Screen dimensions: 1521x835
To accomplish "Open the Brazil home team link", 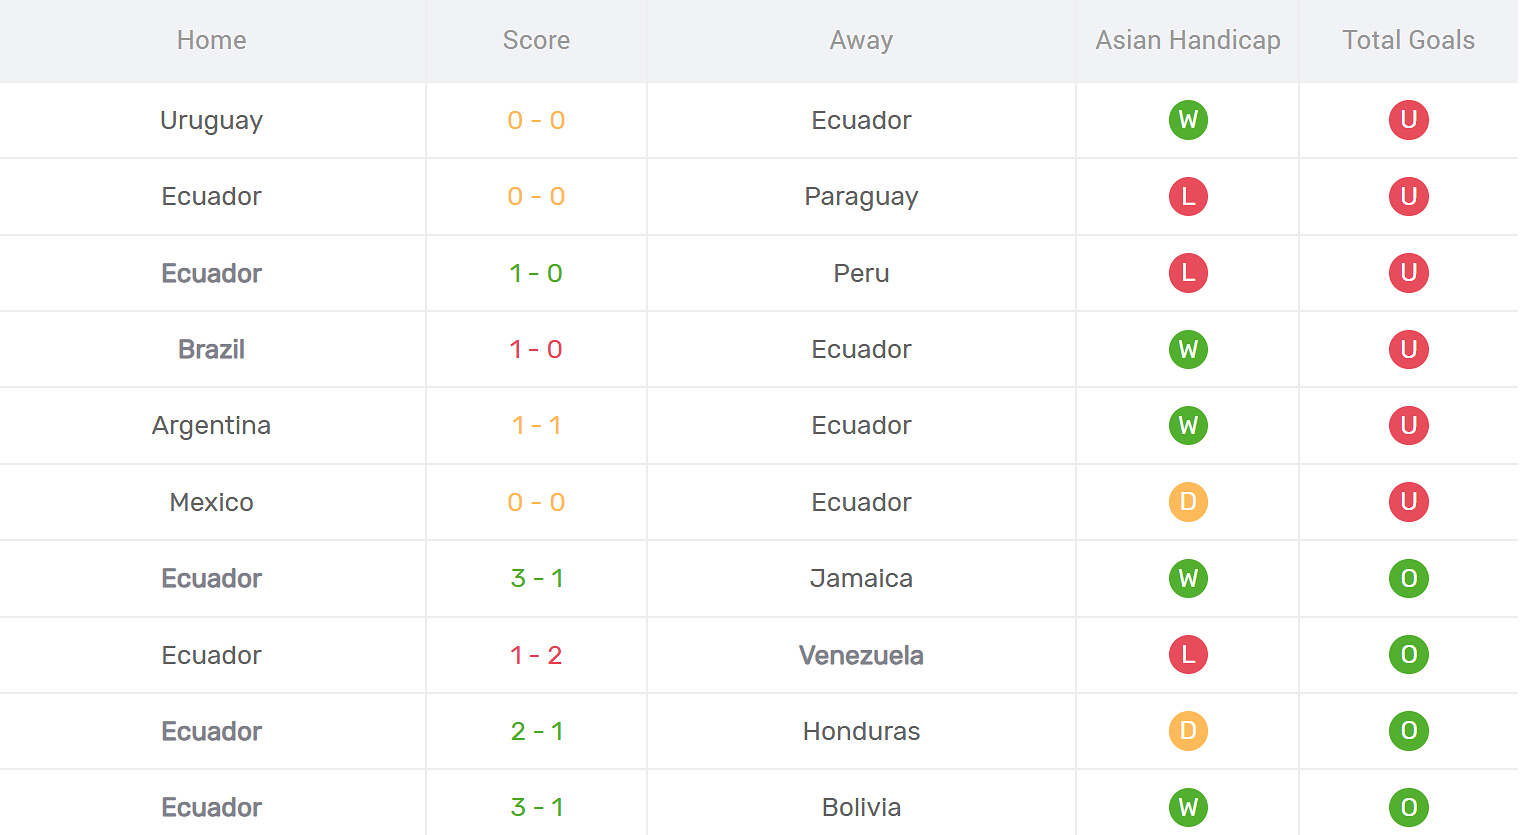I will point(211,349).
